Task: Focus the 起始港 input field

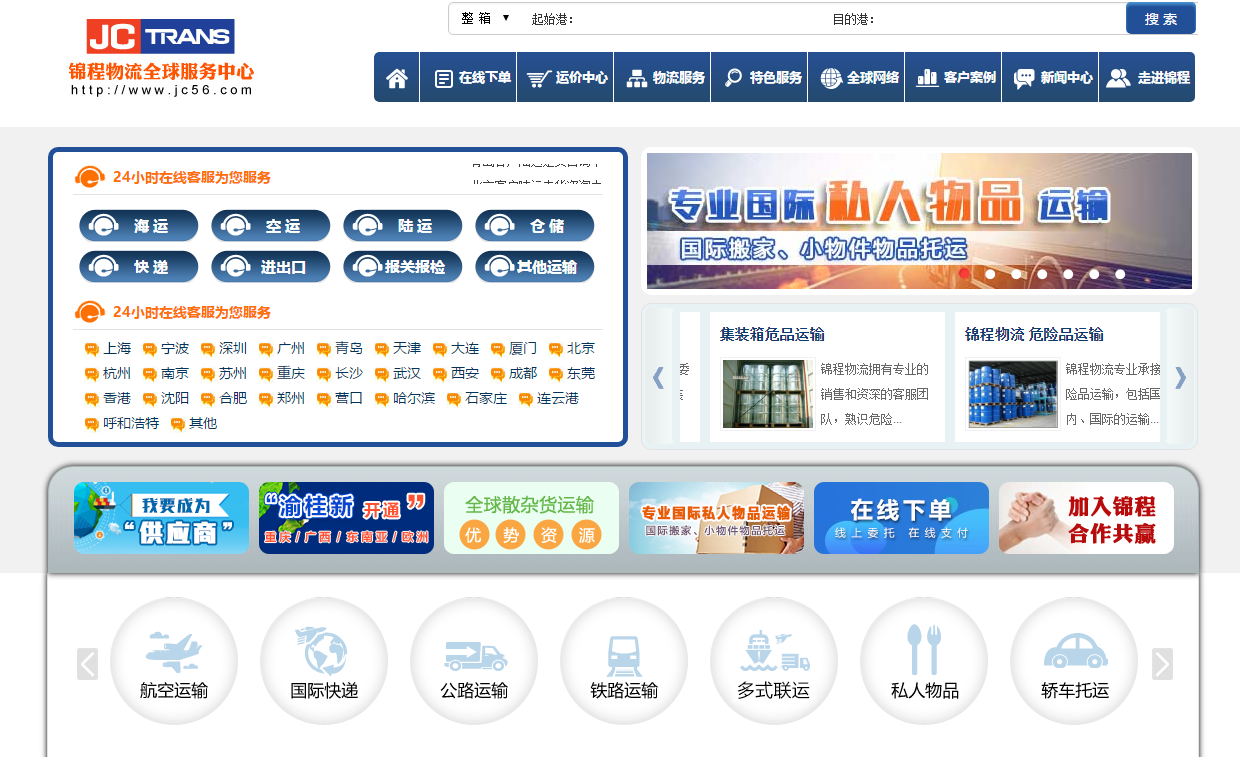Action: tap(700, 19)
